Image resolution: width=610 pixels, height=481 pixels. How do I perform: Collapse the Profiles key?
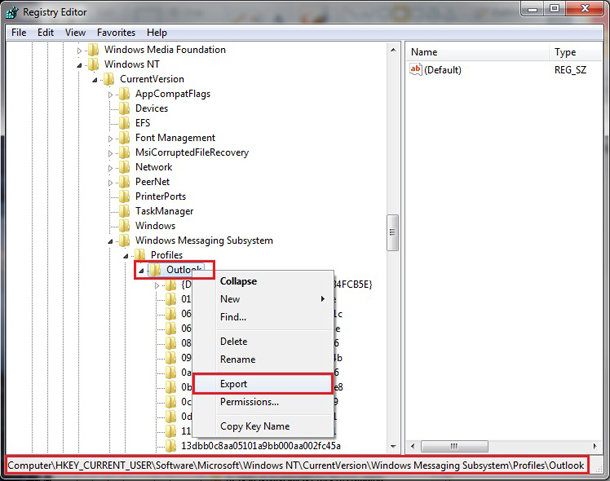point(126,256)
